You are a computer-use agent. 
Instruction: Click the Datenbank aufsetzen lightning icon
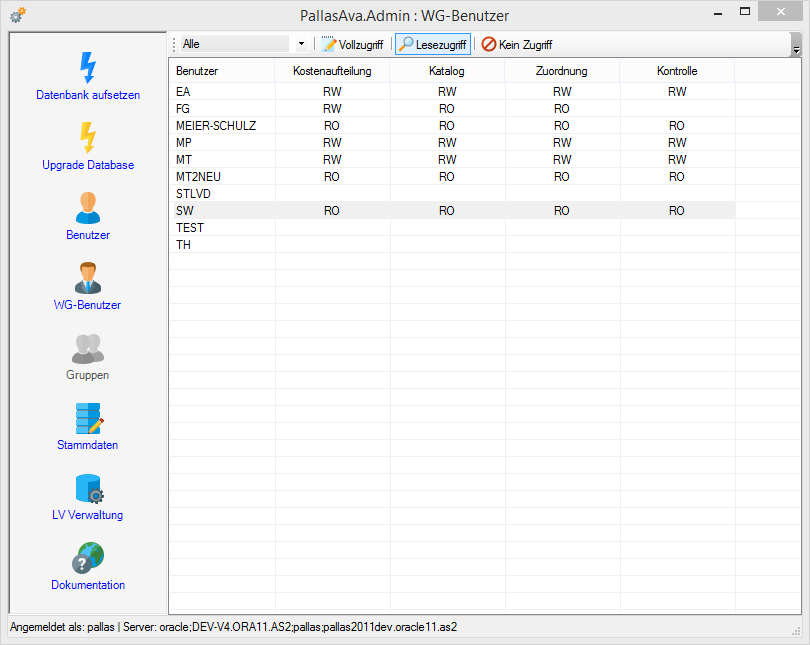pos(88,67)
